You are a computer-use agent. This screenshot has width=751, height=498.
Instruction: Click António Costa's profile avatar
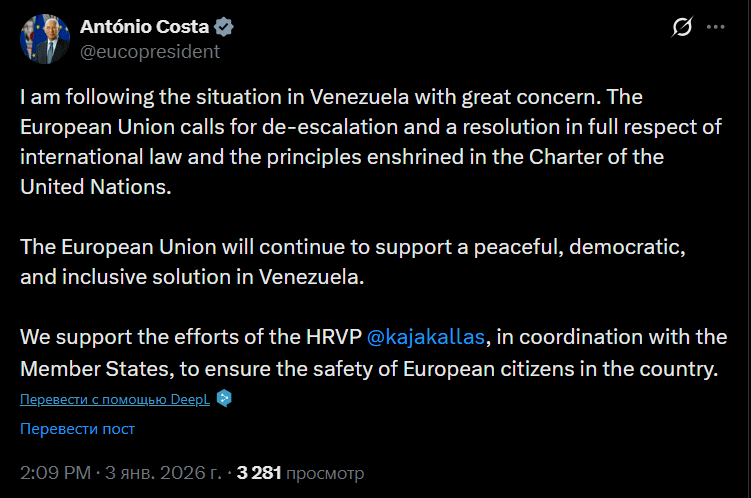click(43, 39)
